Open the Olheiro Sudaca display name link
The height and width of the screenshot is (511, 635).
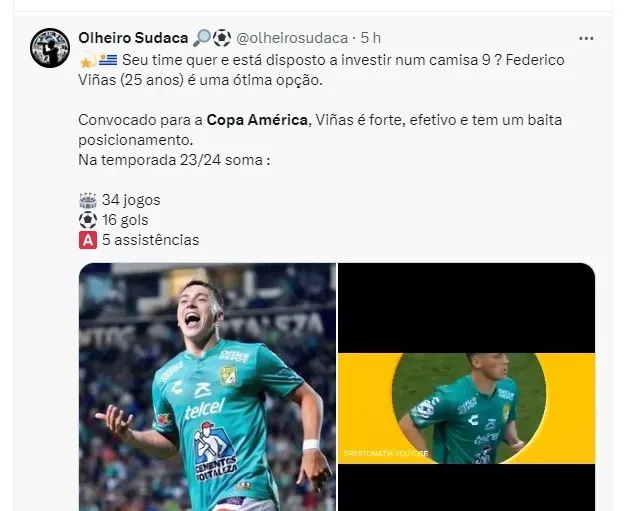[133, 38]
